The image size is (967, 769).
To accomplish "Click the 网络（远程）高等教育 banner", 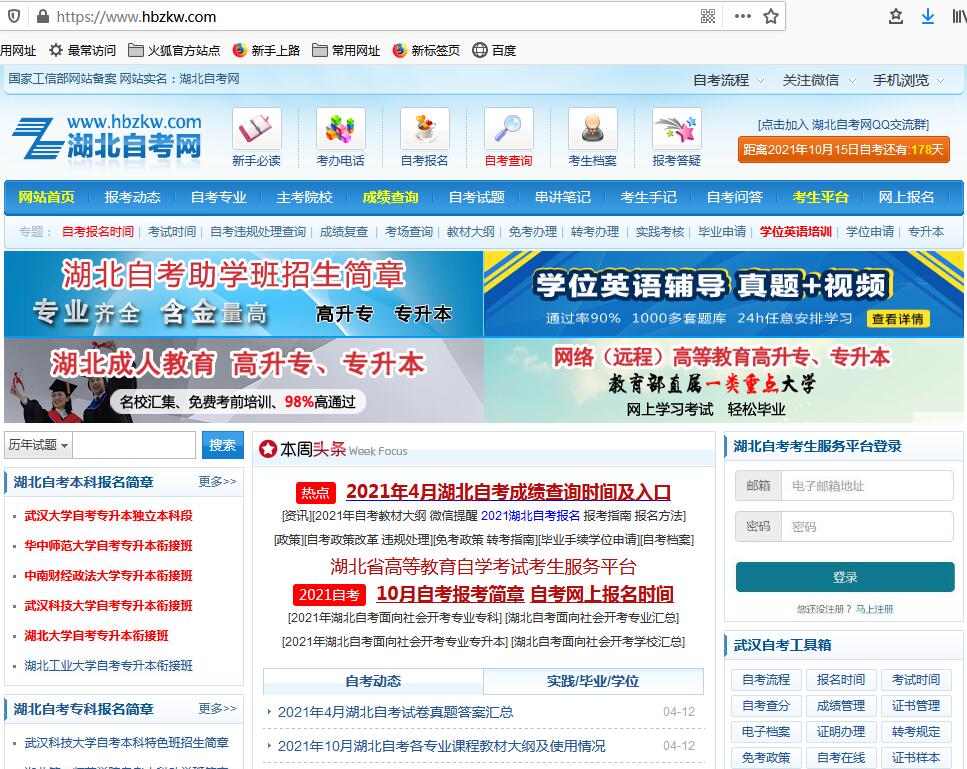I will coord(724,380).
